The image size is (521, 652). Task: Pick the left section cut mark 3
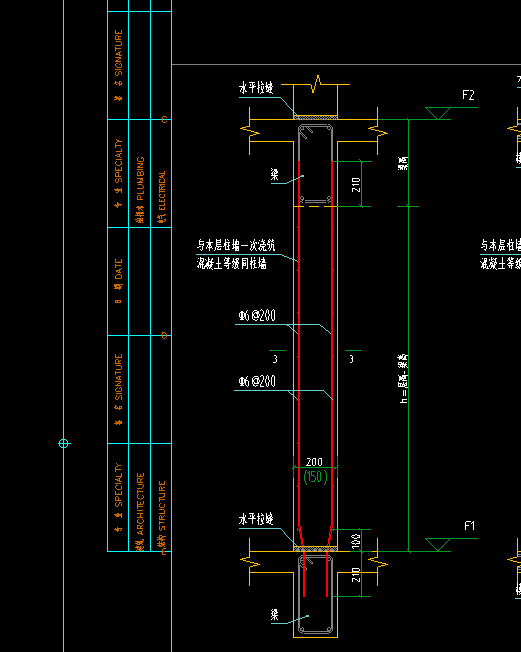277,356
